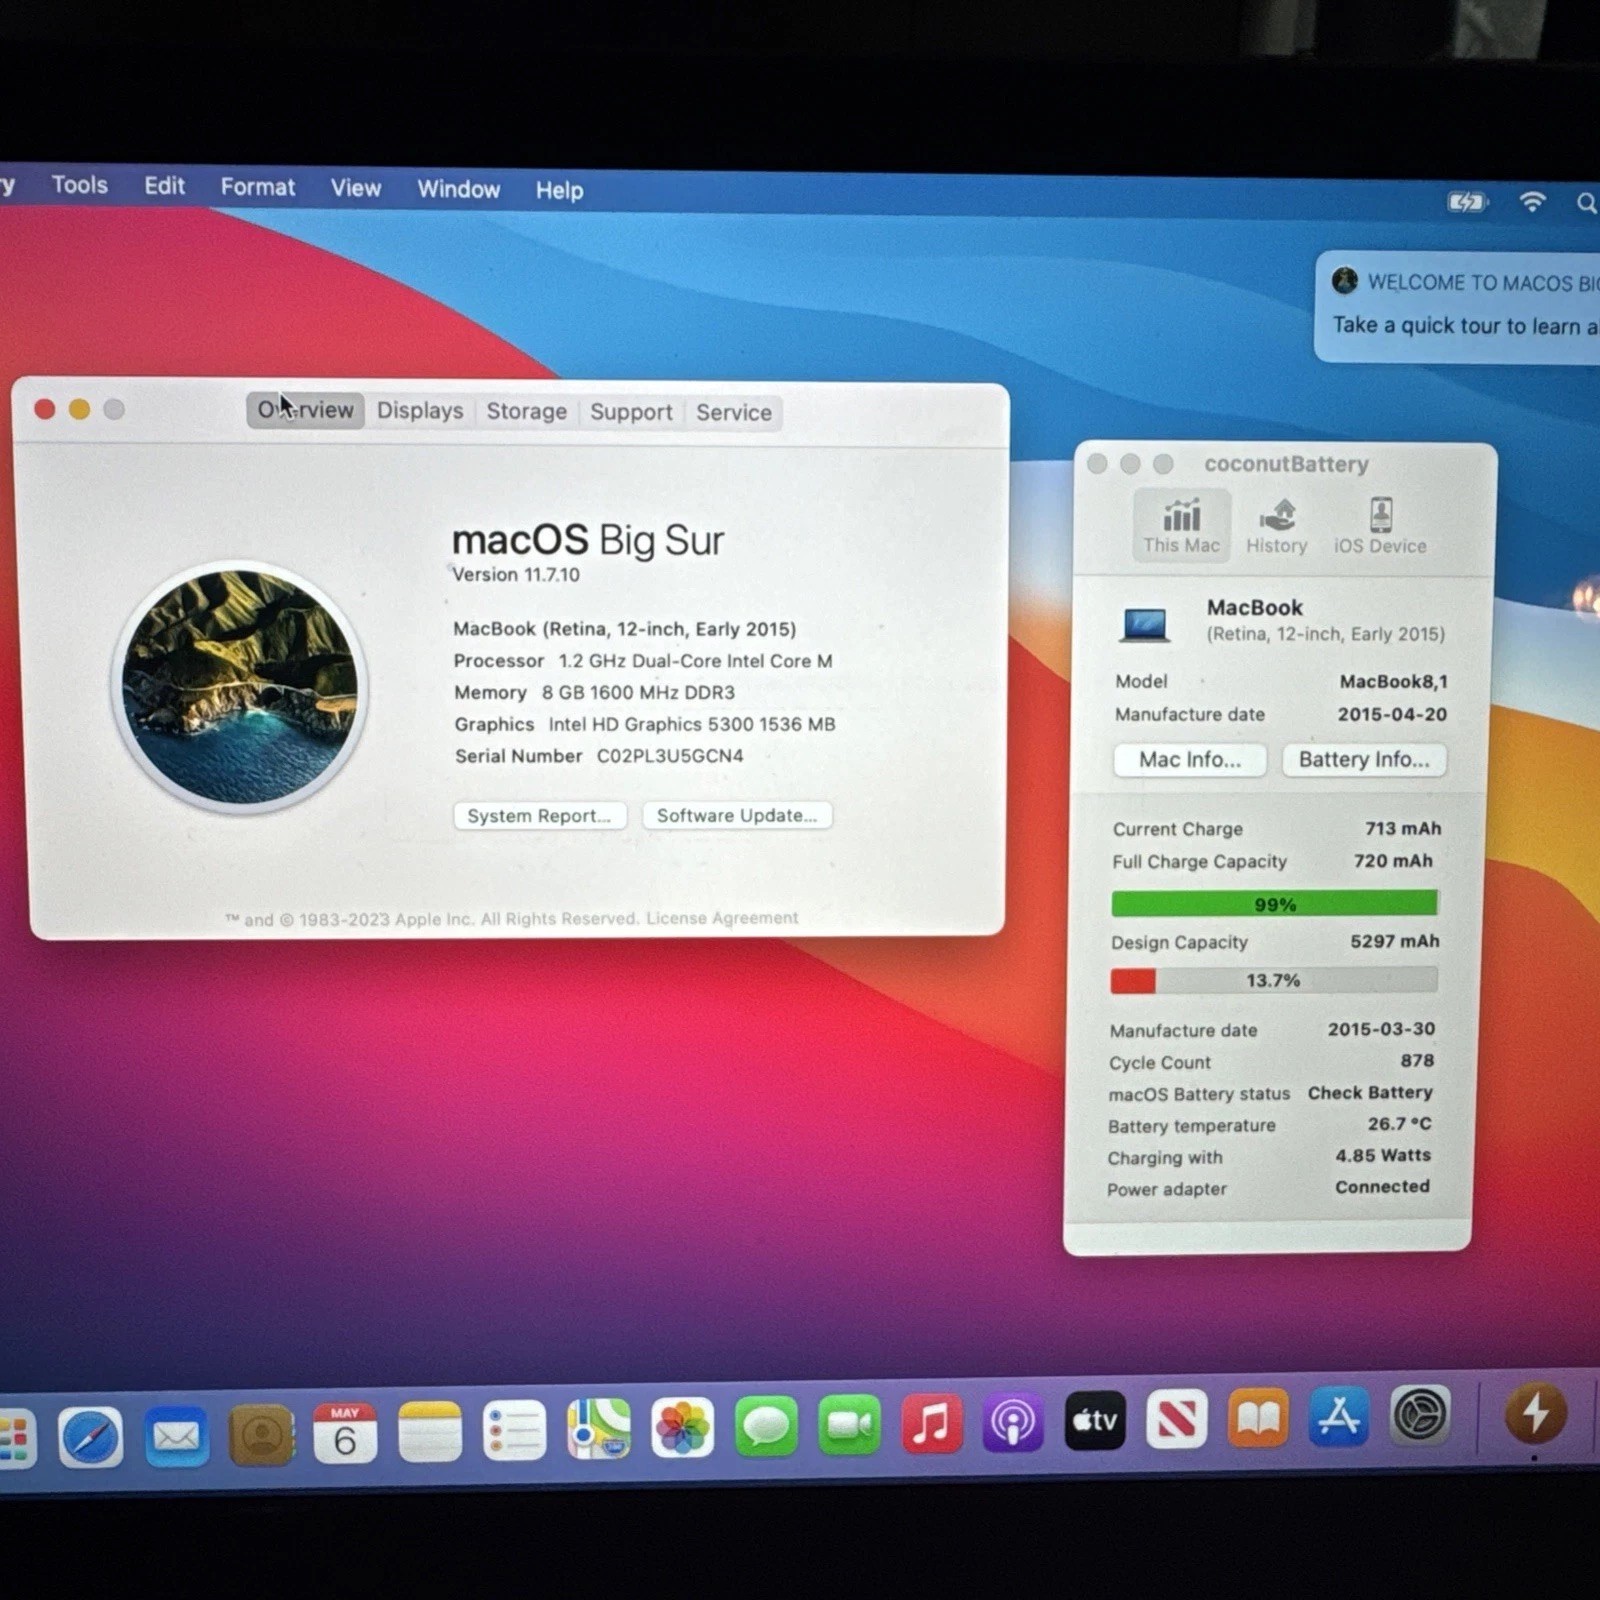The image size is (1600, 1600).
Task: Open the View menu
Action: [356, 188]
